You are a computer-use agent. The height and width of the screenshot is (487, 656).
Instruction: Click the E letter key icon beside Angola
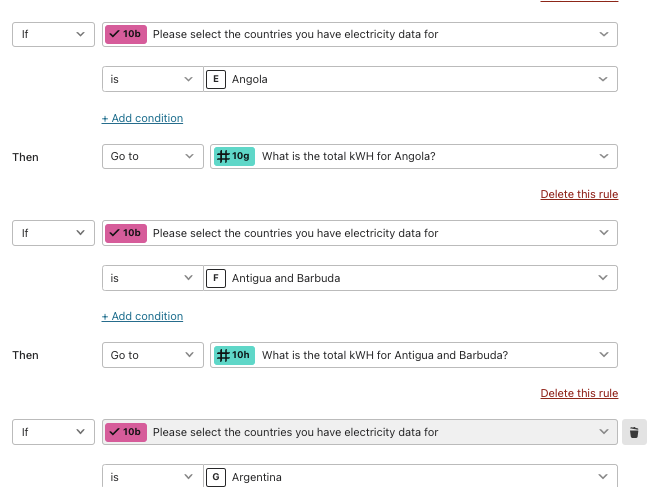(216, 79)
